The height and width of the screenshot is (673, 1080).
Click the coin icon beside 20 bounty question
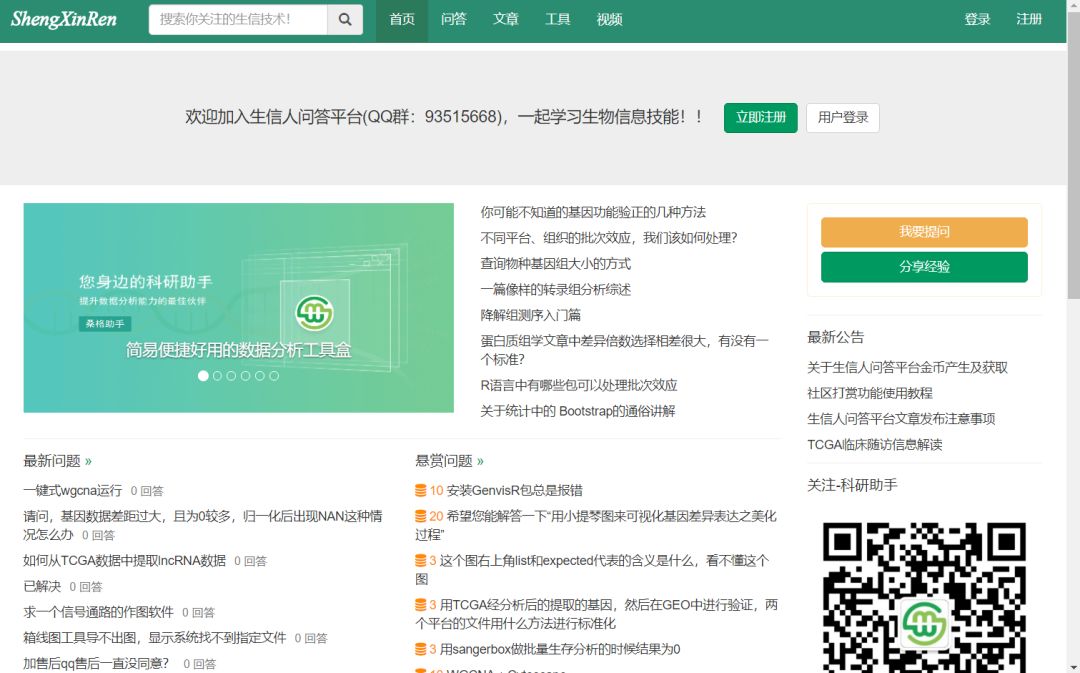pyautogui.click(x=420, y=516)
